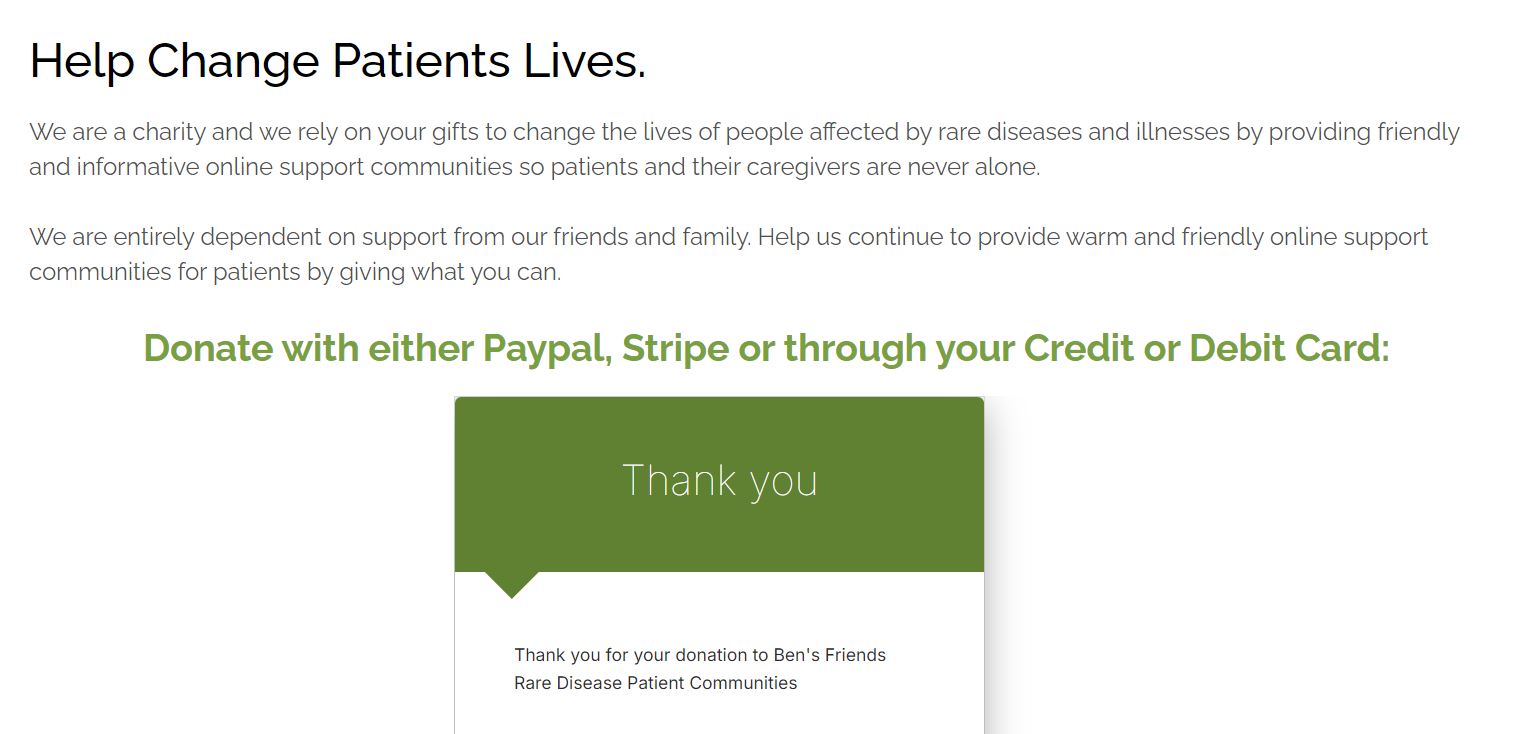
Task: Click the green triangle pointer under the banner
Action: pos(512,584)
